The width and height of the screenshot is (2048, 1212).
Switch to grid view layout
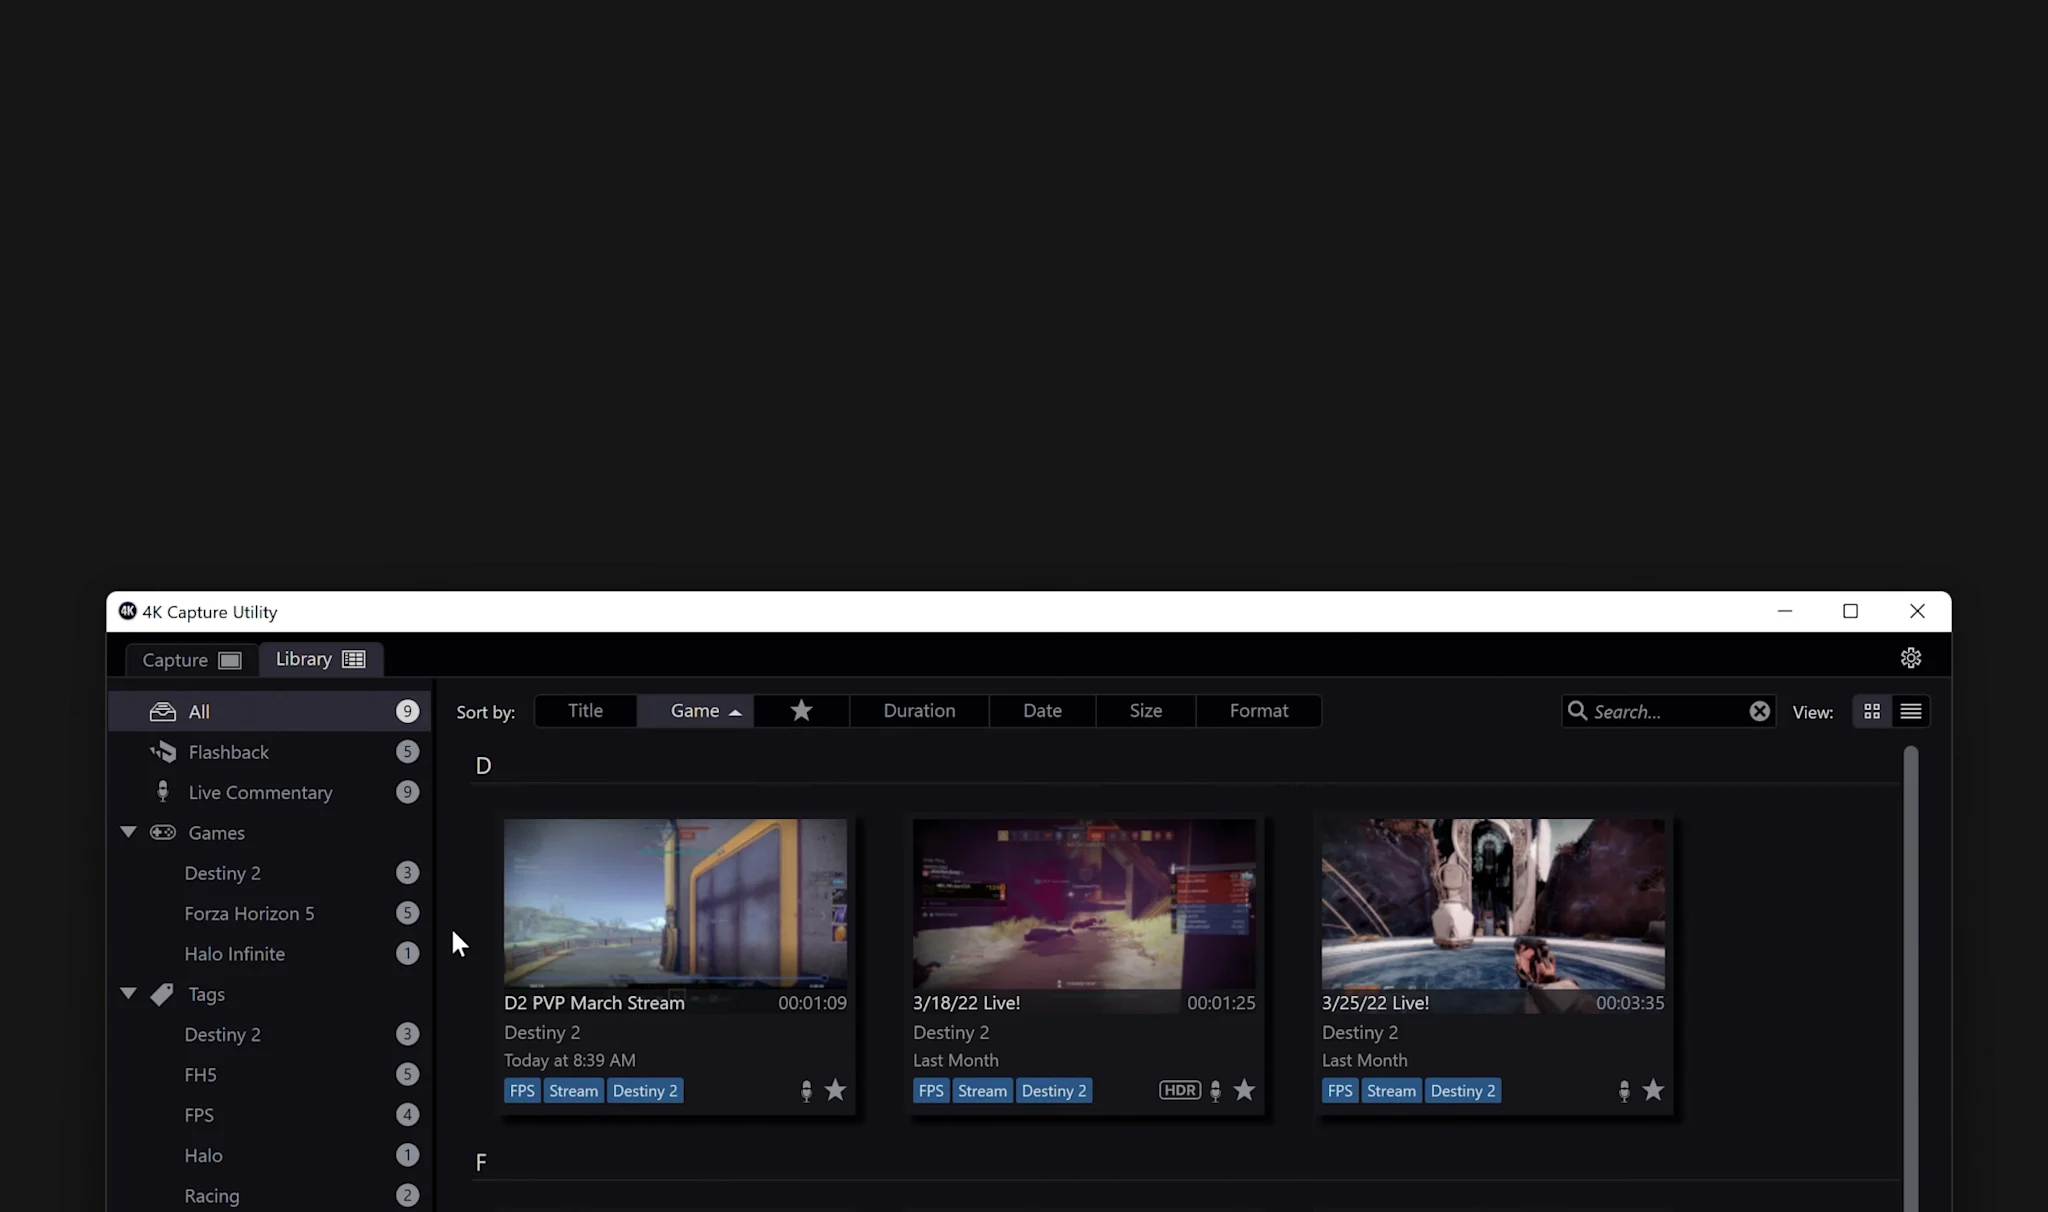click(1871, 711)
